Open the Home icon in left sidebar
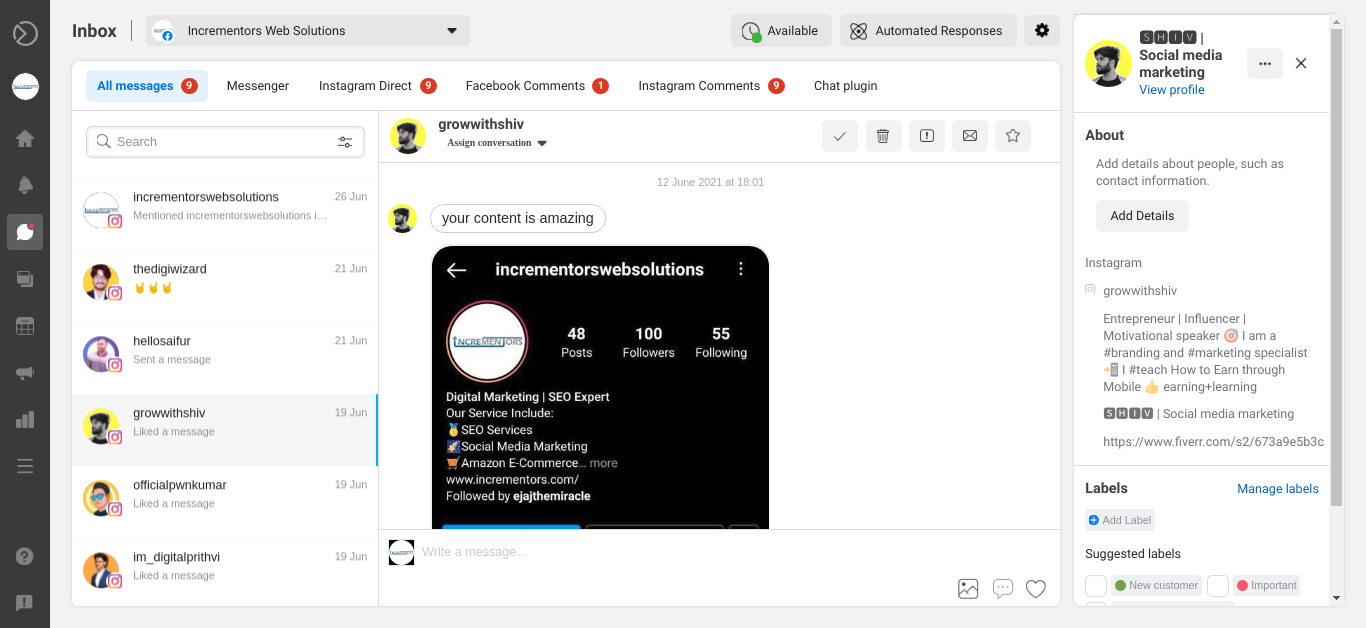Viewport: 1366px width, 628px height. 25,139
